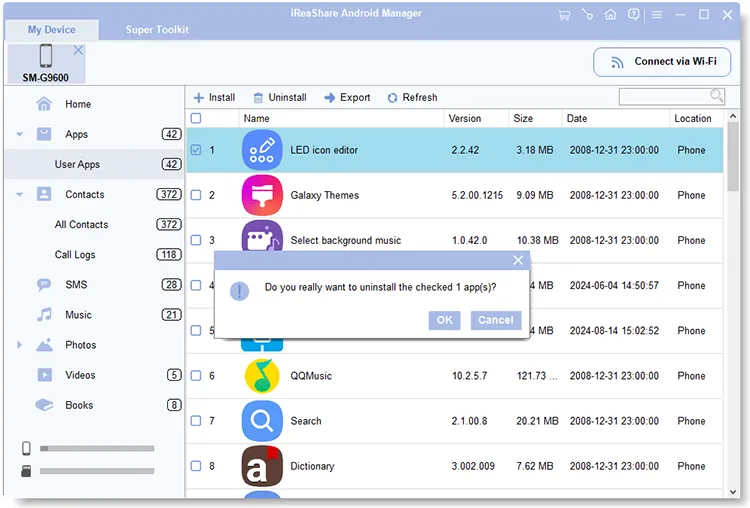The image size is (750, 508).
Task: Click the exclamation icon in the dialog
Action: (x=239, y=290)
